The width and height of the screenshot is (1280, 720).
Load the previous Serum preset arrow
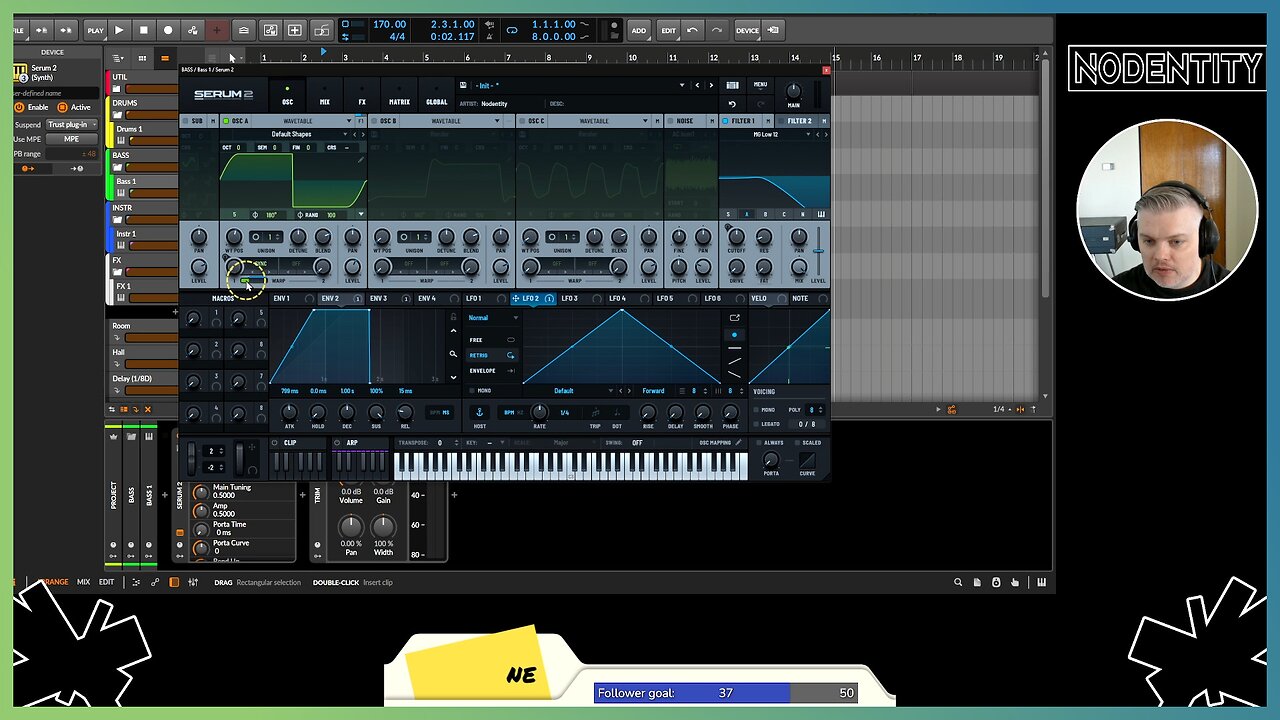click(x=697, y=85)
